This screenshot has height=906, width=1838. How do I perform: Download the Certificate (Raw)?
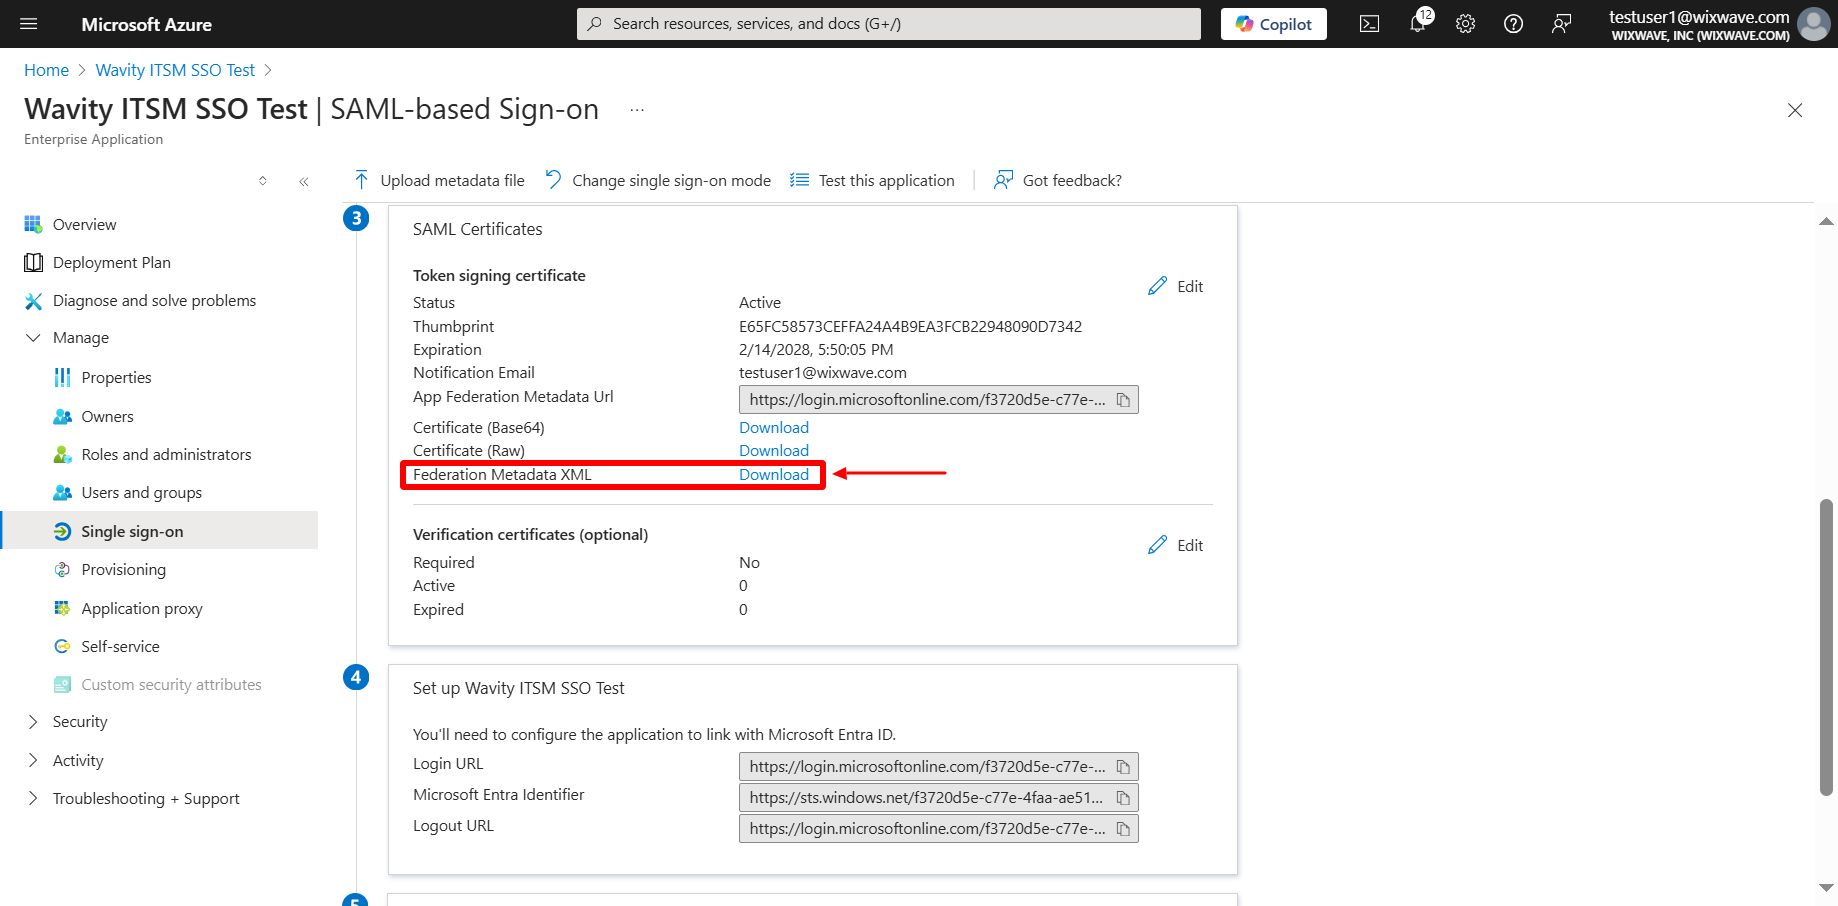pyautogui.click(x=774, y=450)
